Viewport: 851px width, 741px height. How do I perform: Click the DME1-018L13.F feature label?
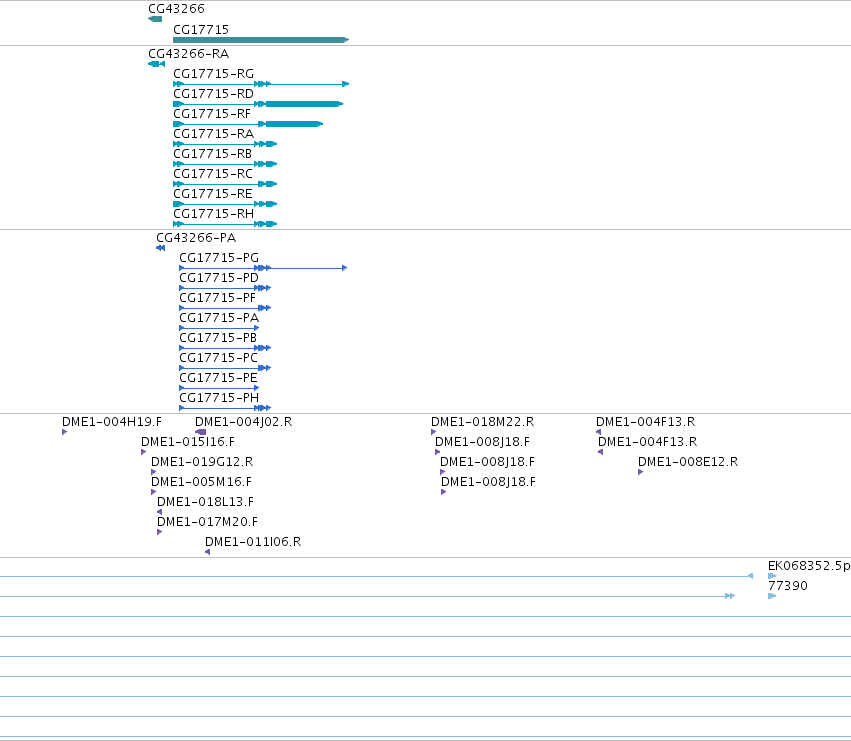pyautogui.click(x=205, y=502)
